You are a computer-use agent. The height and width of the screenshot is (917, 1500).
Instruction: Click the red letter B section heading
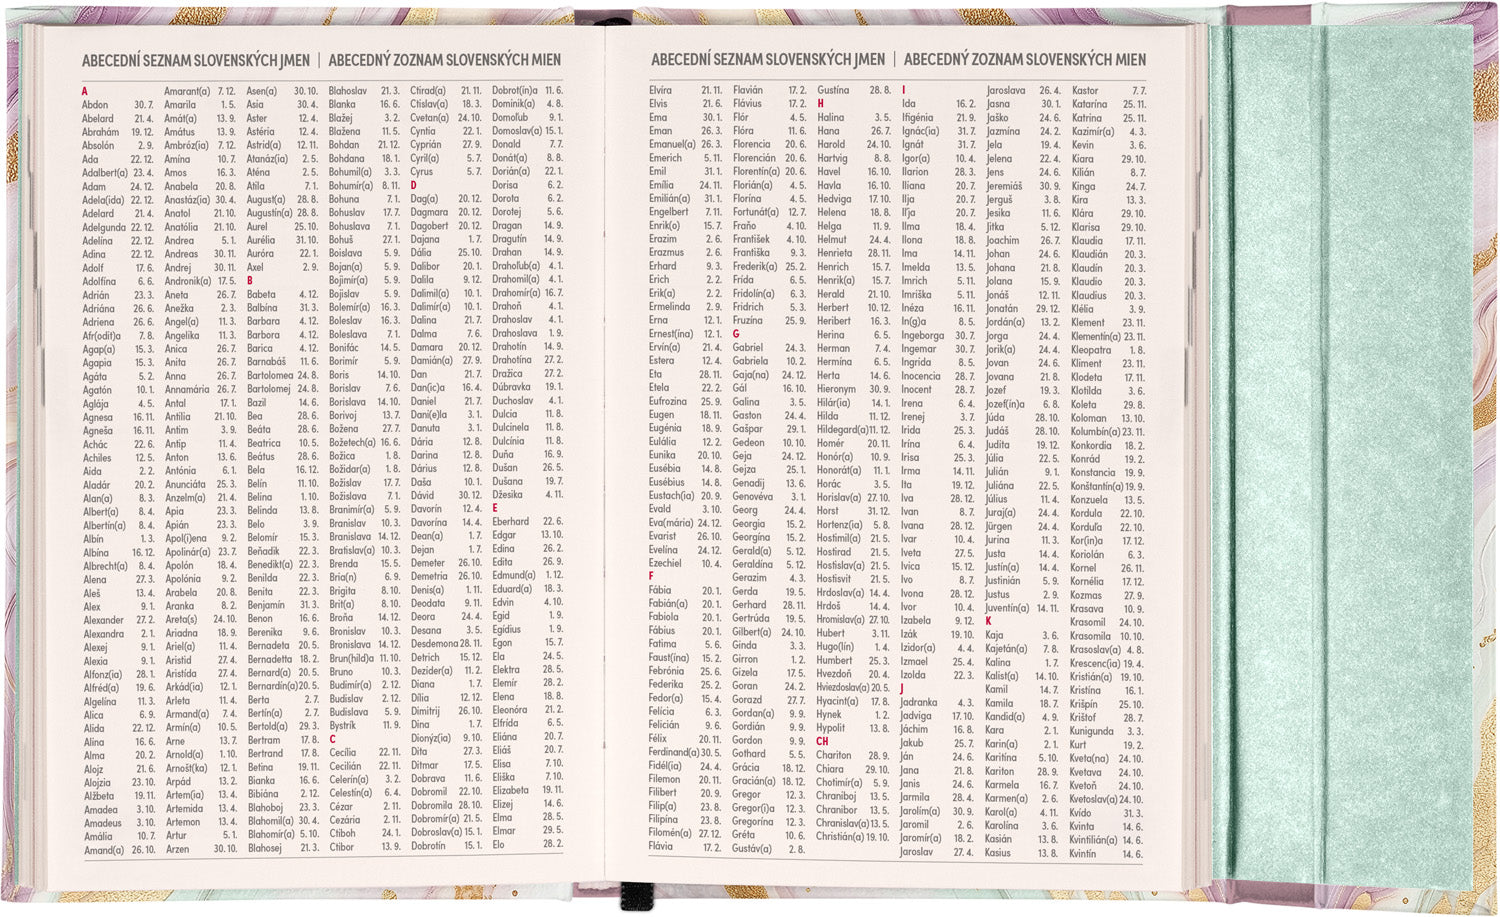250,281
